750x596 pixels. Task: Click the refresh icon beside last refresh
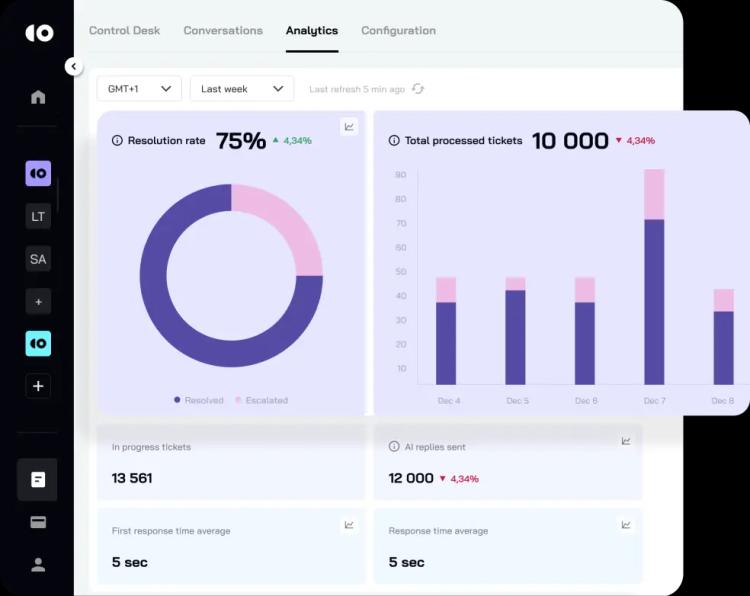(418, 89)
